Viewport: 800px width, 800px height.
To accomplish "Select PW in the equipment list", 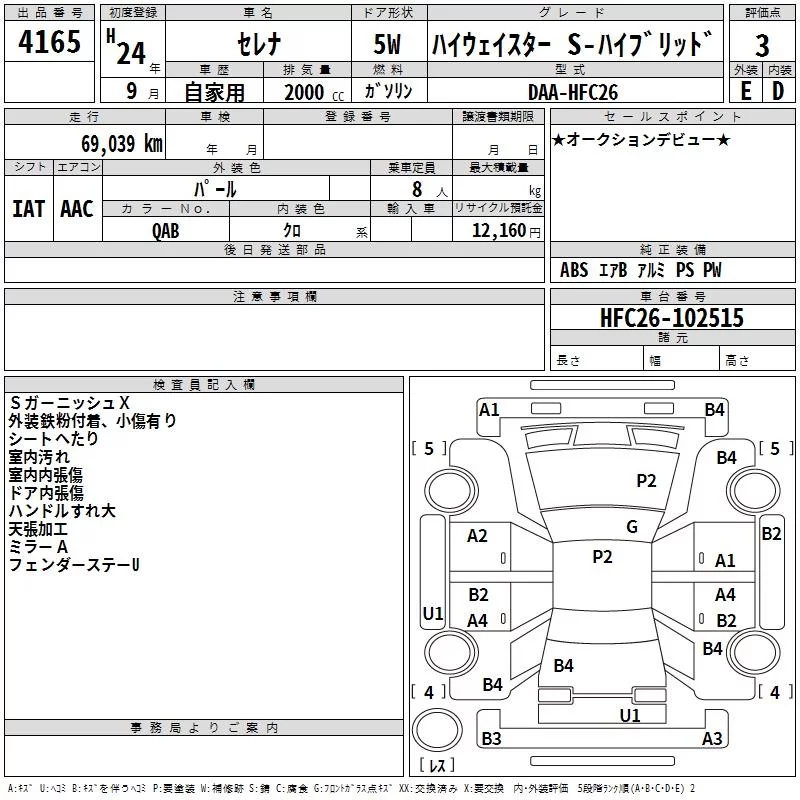I will pyautogui.click(x=712, y=270).
